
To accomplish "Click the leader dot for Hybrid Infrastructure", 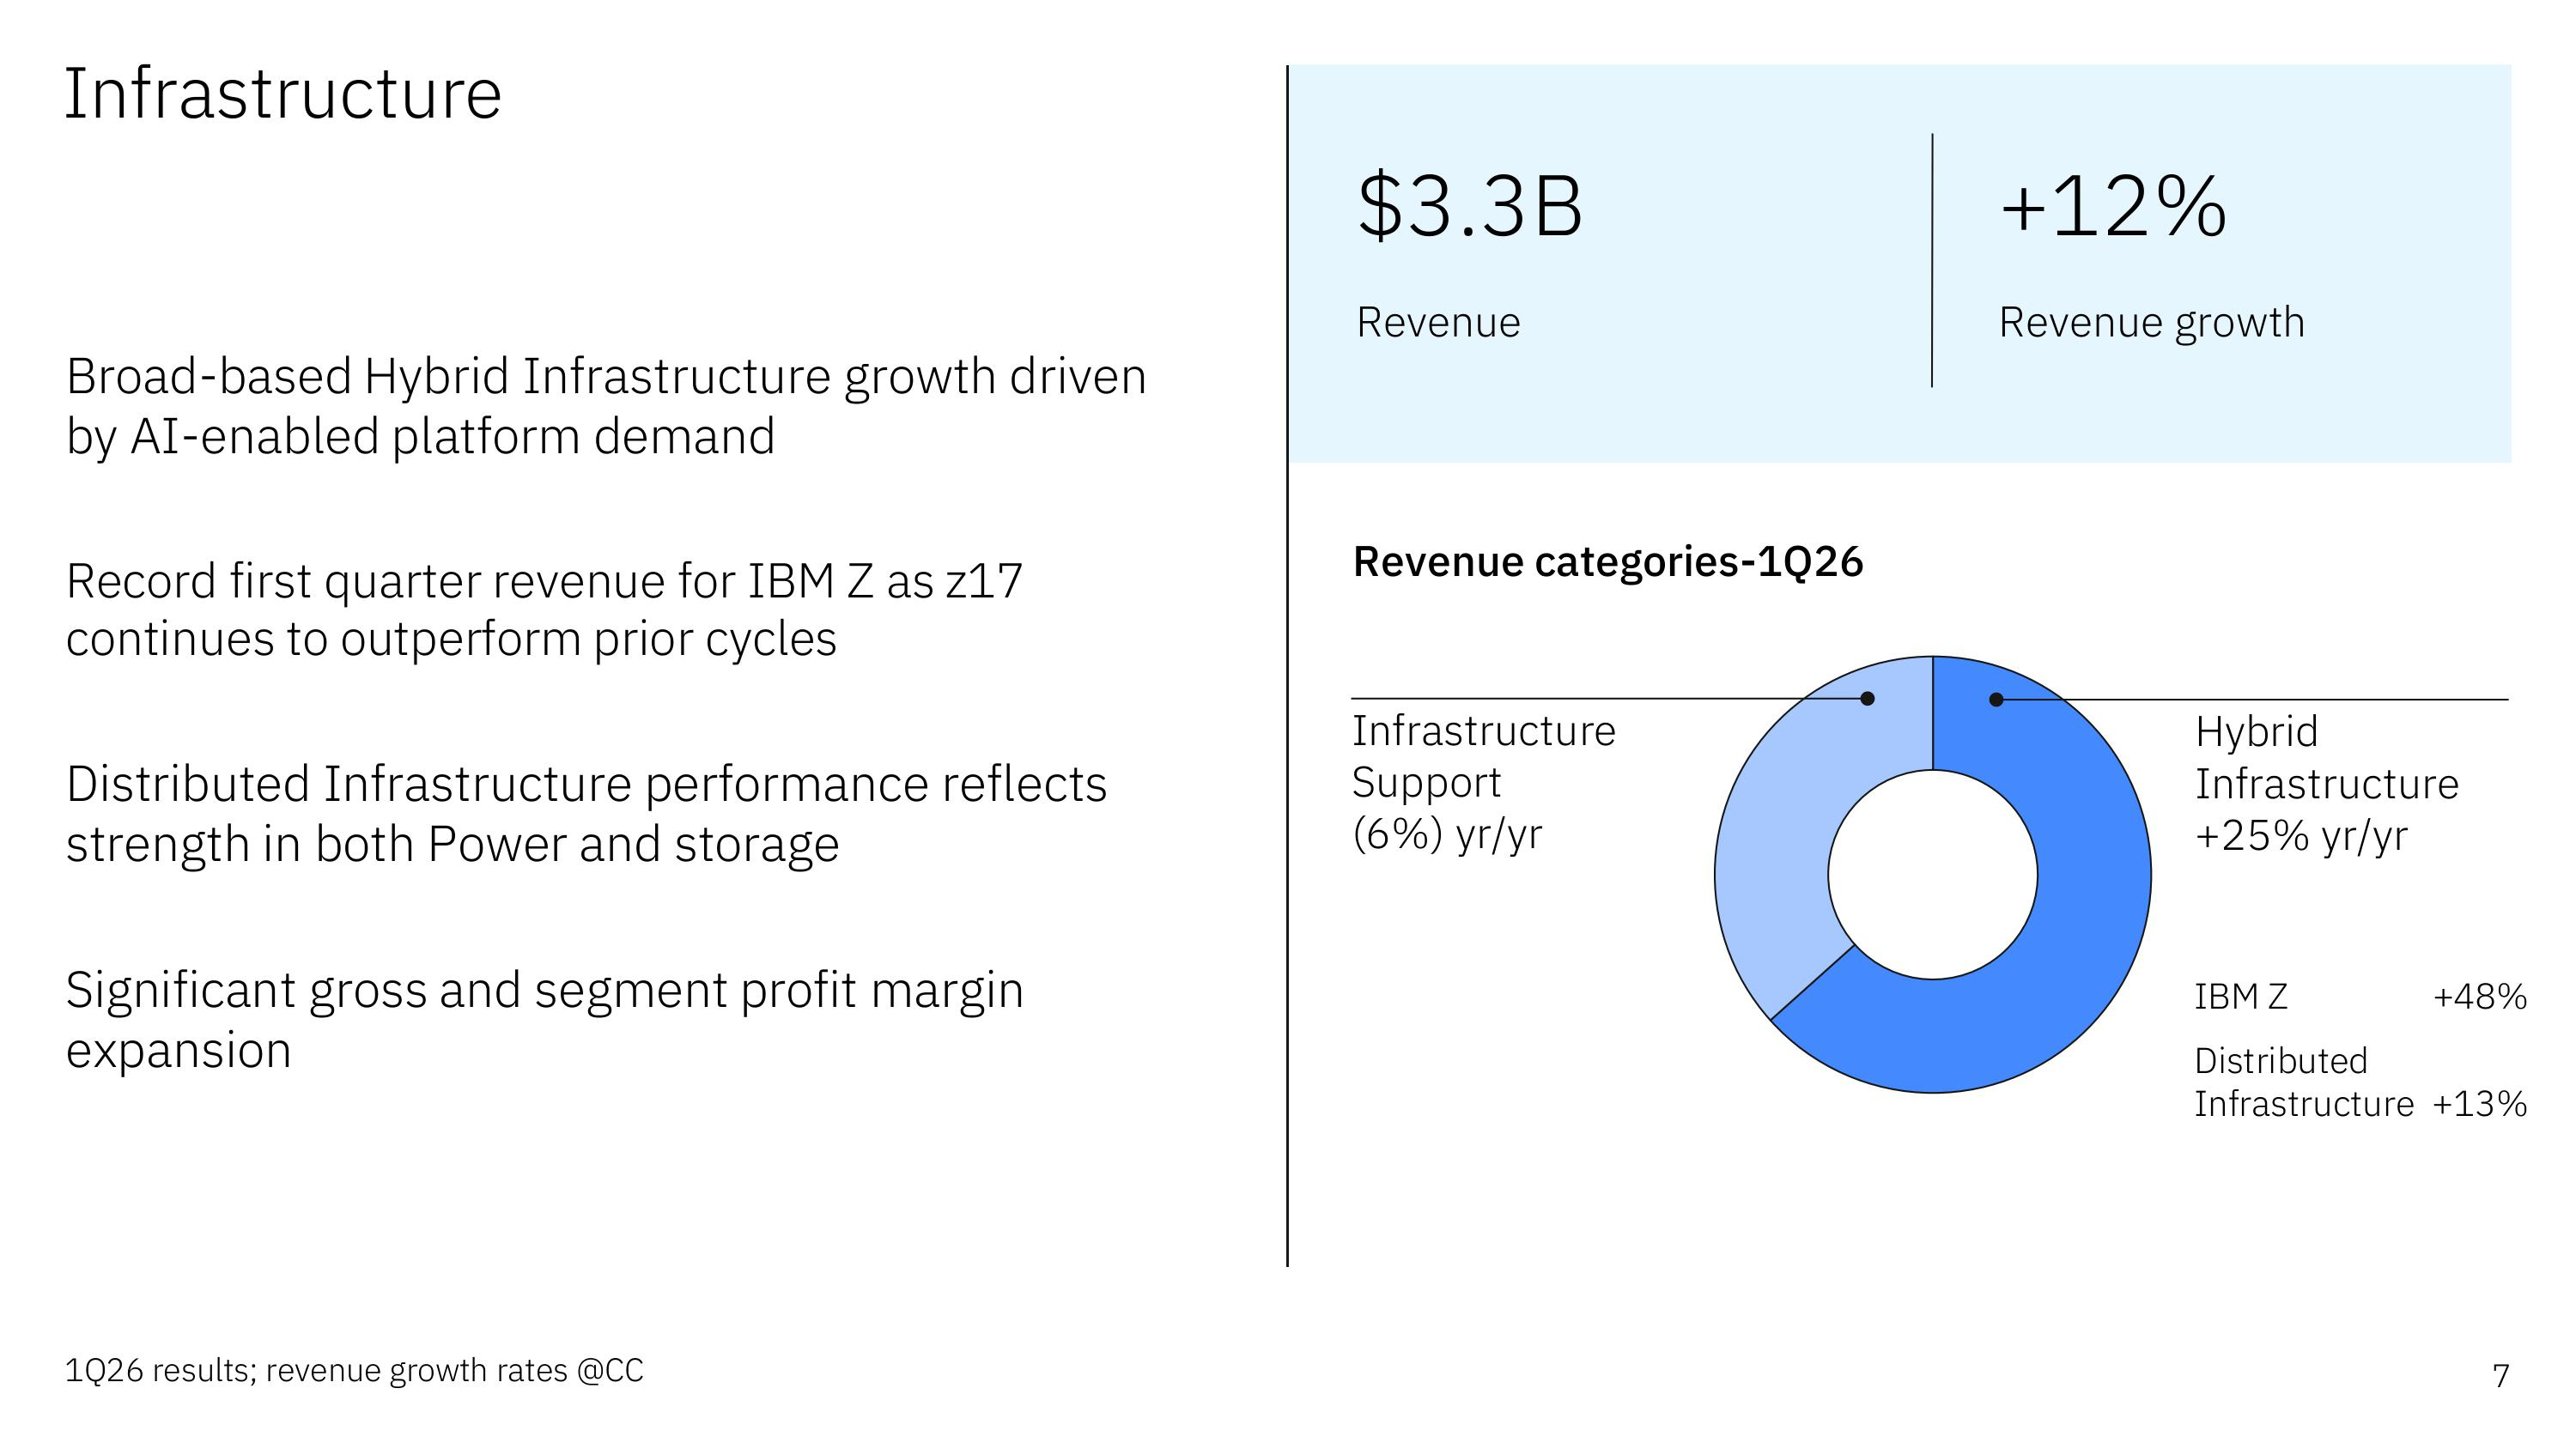I will [x=1996, y=700].
